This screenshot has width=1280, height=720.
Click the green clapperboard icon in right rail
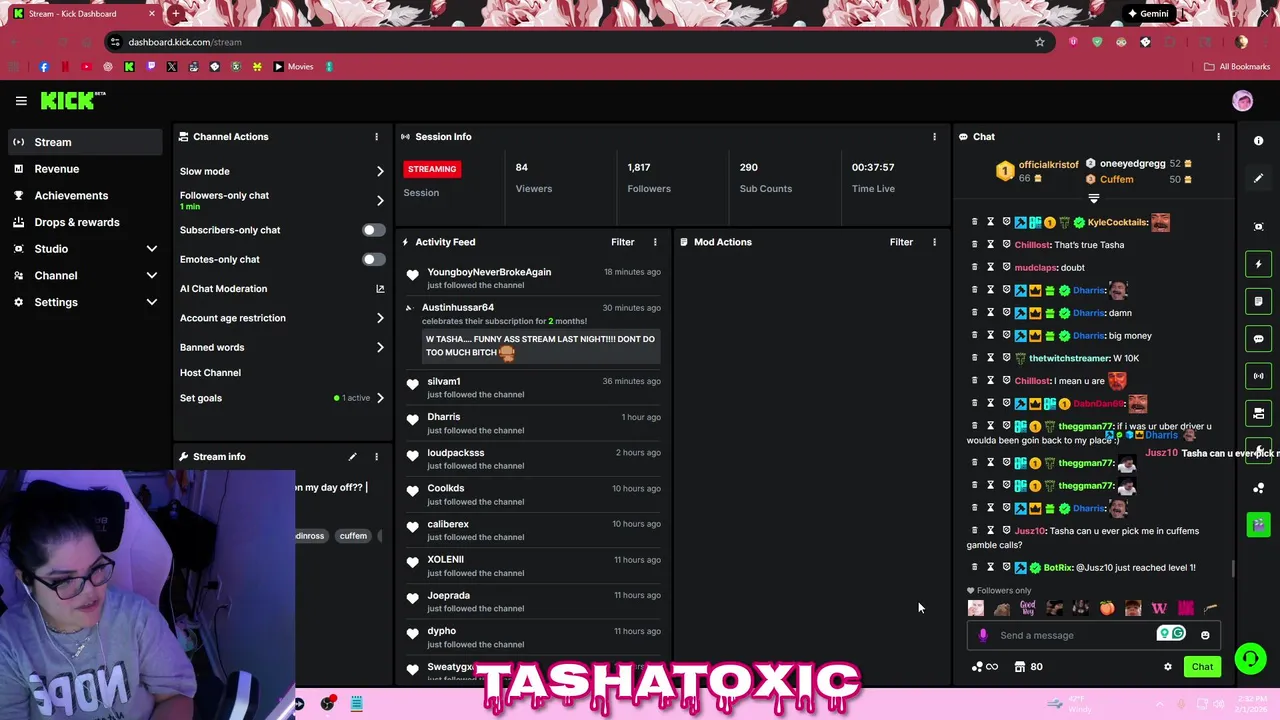[x=1258, y=525]
